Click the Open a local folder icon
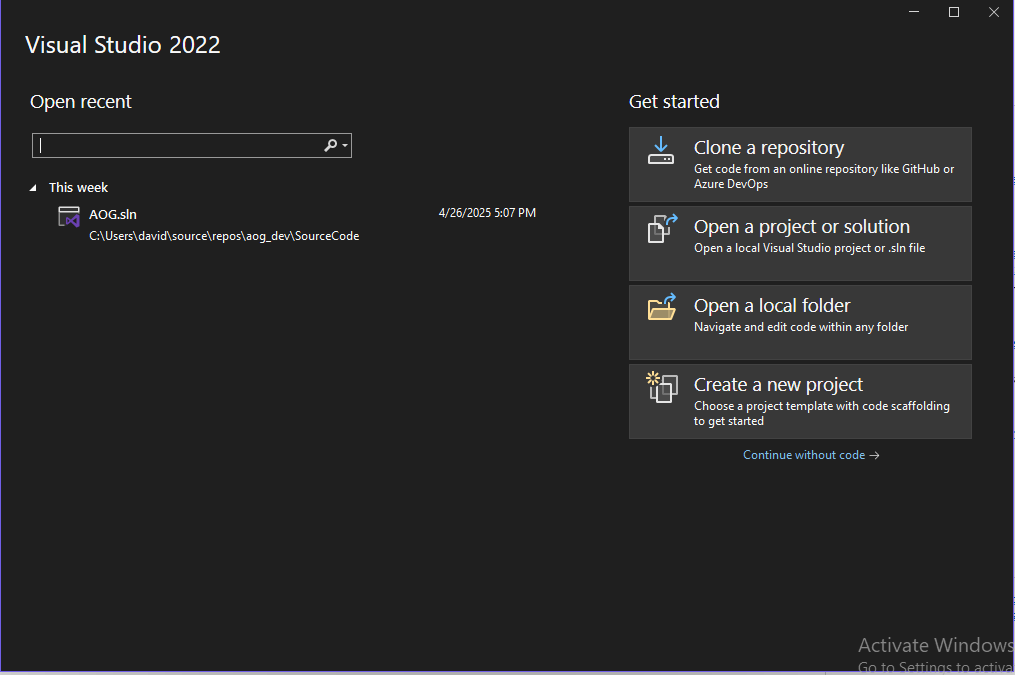Image resolution: width=1015 pixels, height=675 pixels. point(662,307)
